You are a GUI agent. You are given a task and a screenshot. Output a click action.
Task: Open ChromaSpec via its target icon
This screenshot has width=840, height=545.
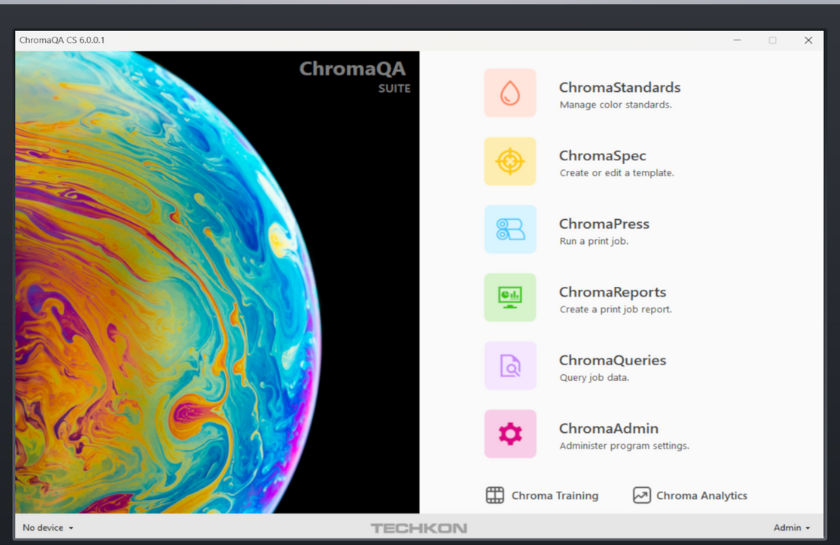(510, 161)
